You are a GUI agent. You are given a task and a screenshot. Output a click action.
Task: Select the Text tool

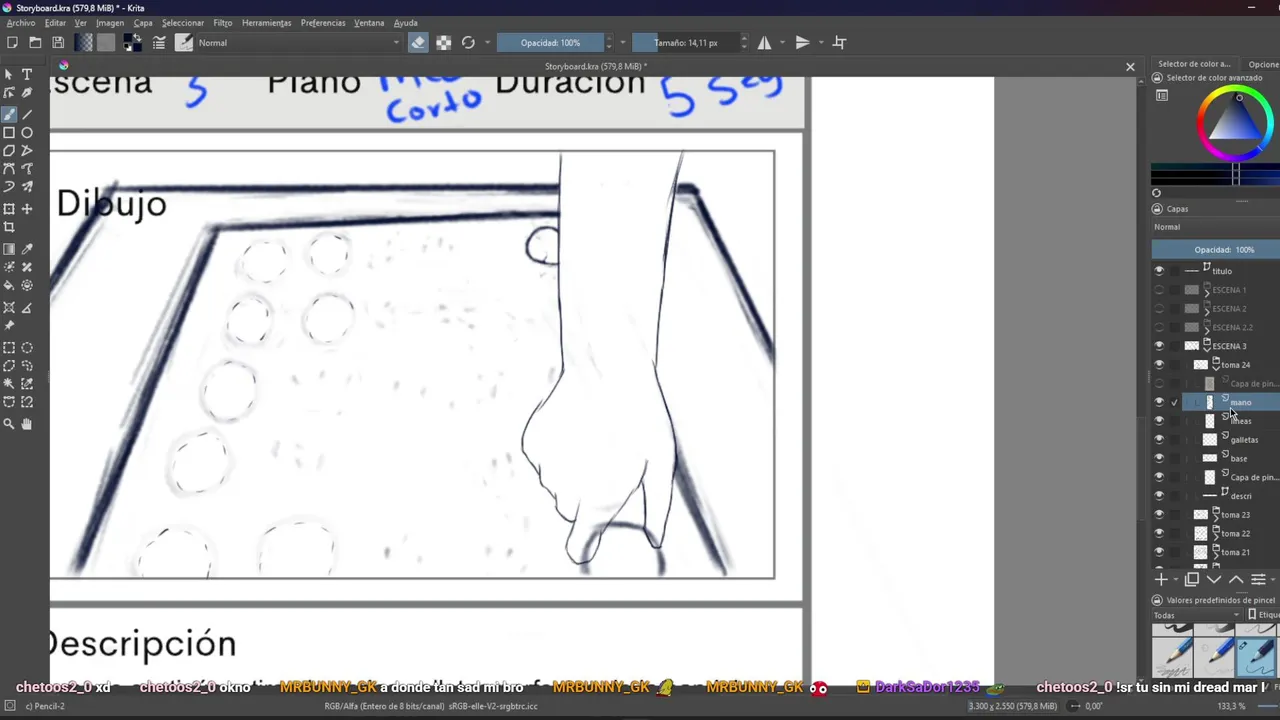(x=27, y=74)
